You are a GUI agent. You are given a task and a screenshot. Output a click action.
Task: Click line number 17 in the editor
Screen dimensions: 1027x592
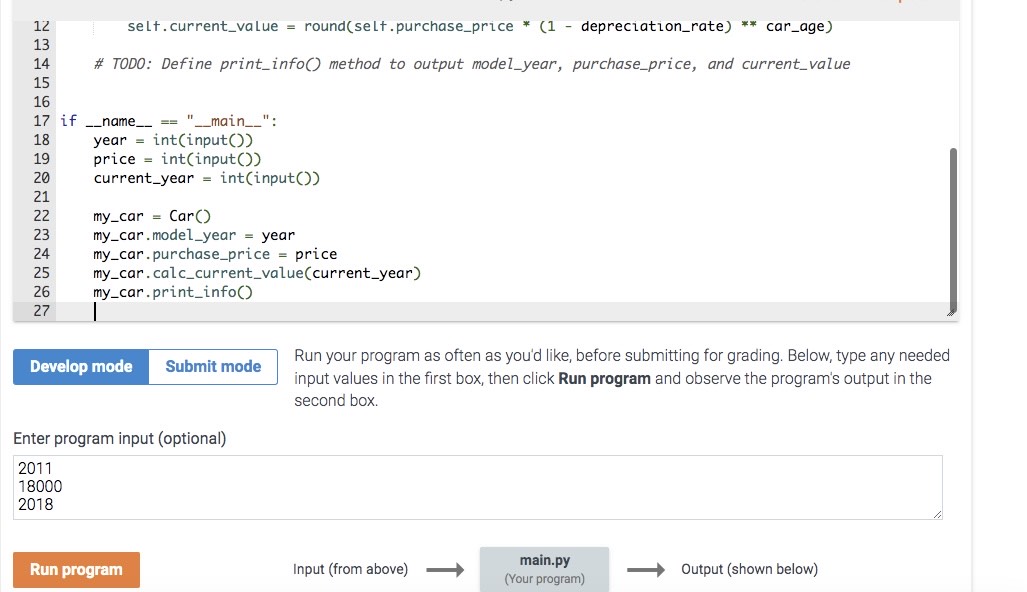click(41, 120)
